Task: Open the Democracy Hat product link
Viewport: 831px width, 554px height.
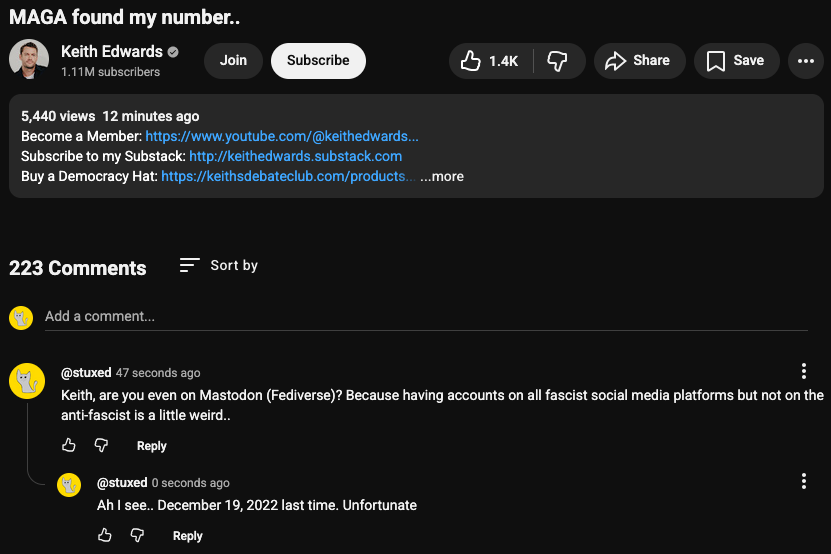Action: [x=287, y=176]
